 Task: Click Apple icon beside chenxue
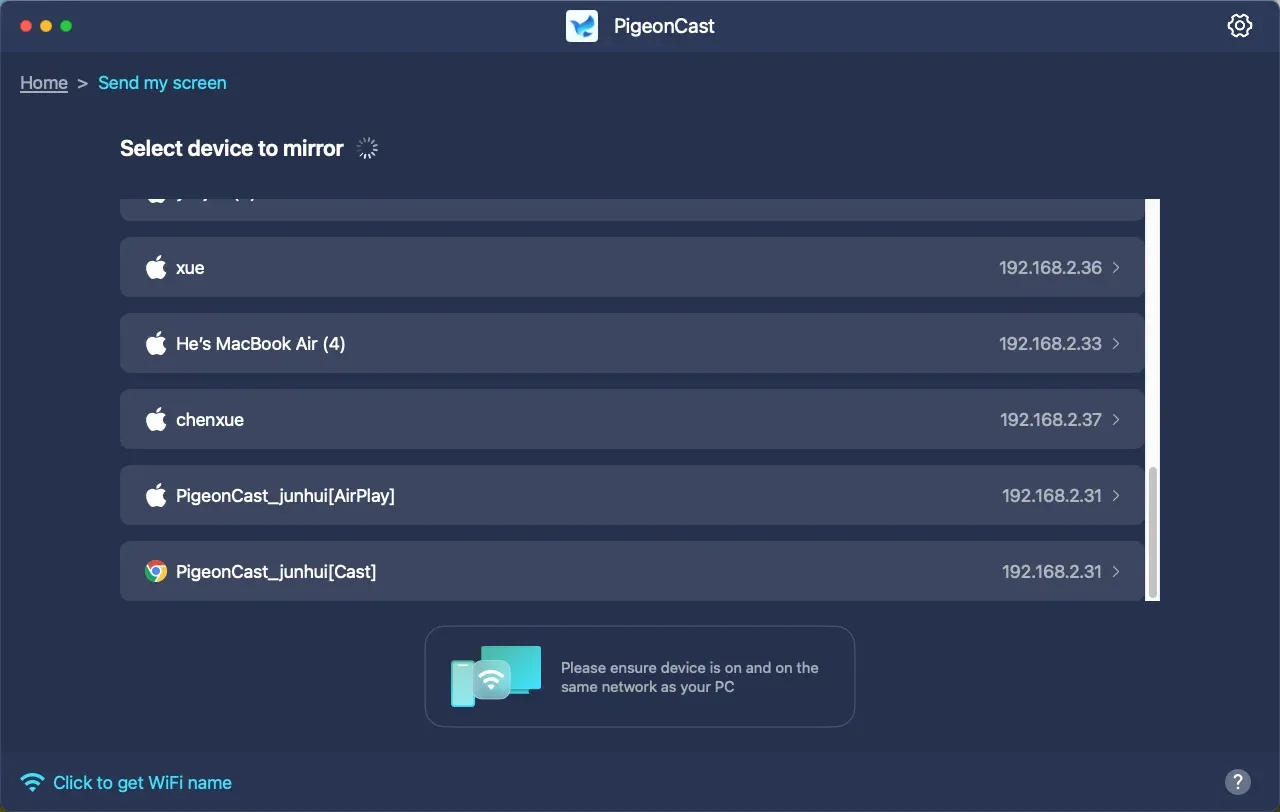click(x=156, y=419)
